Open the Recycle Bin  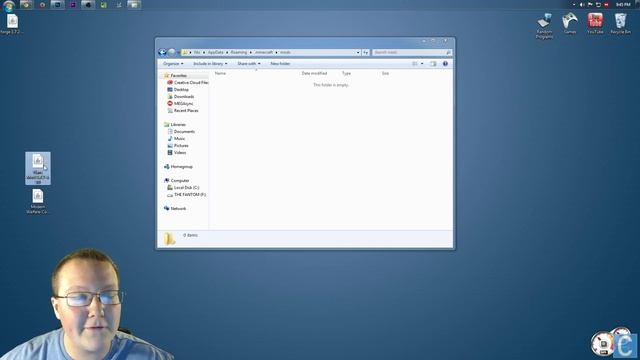click(620, 23)
